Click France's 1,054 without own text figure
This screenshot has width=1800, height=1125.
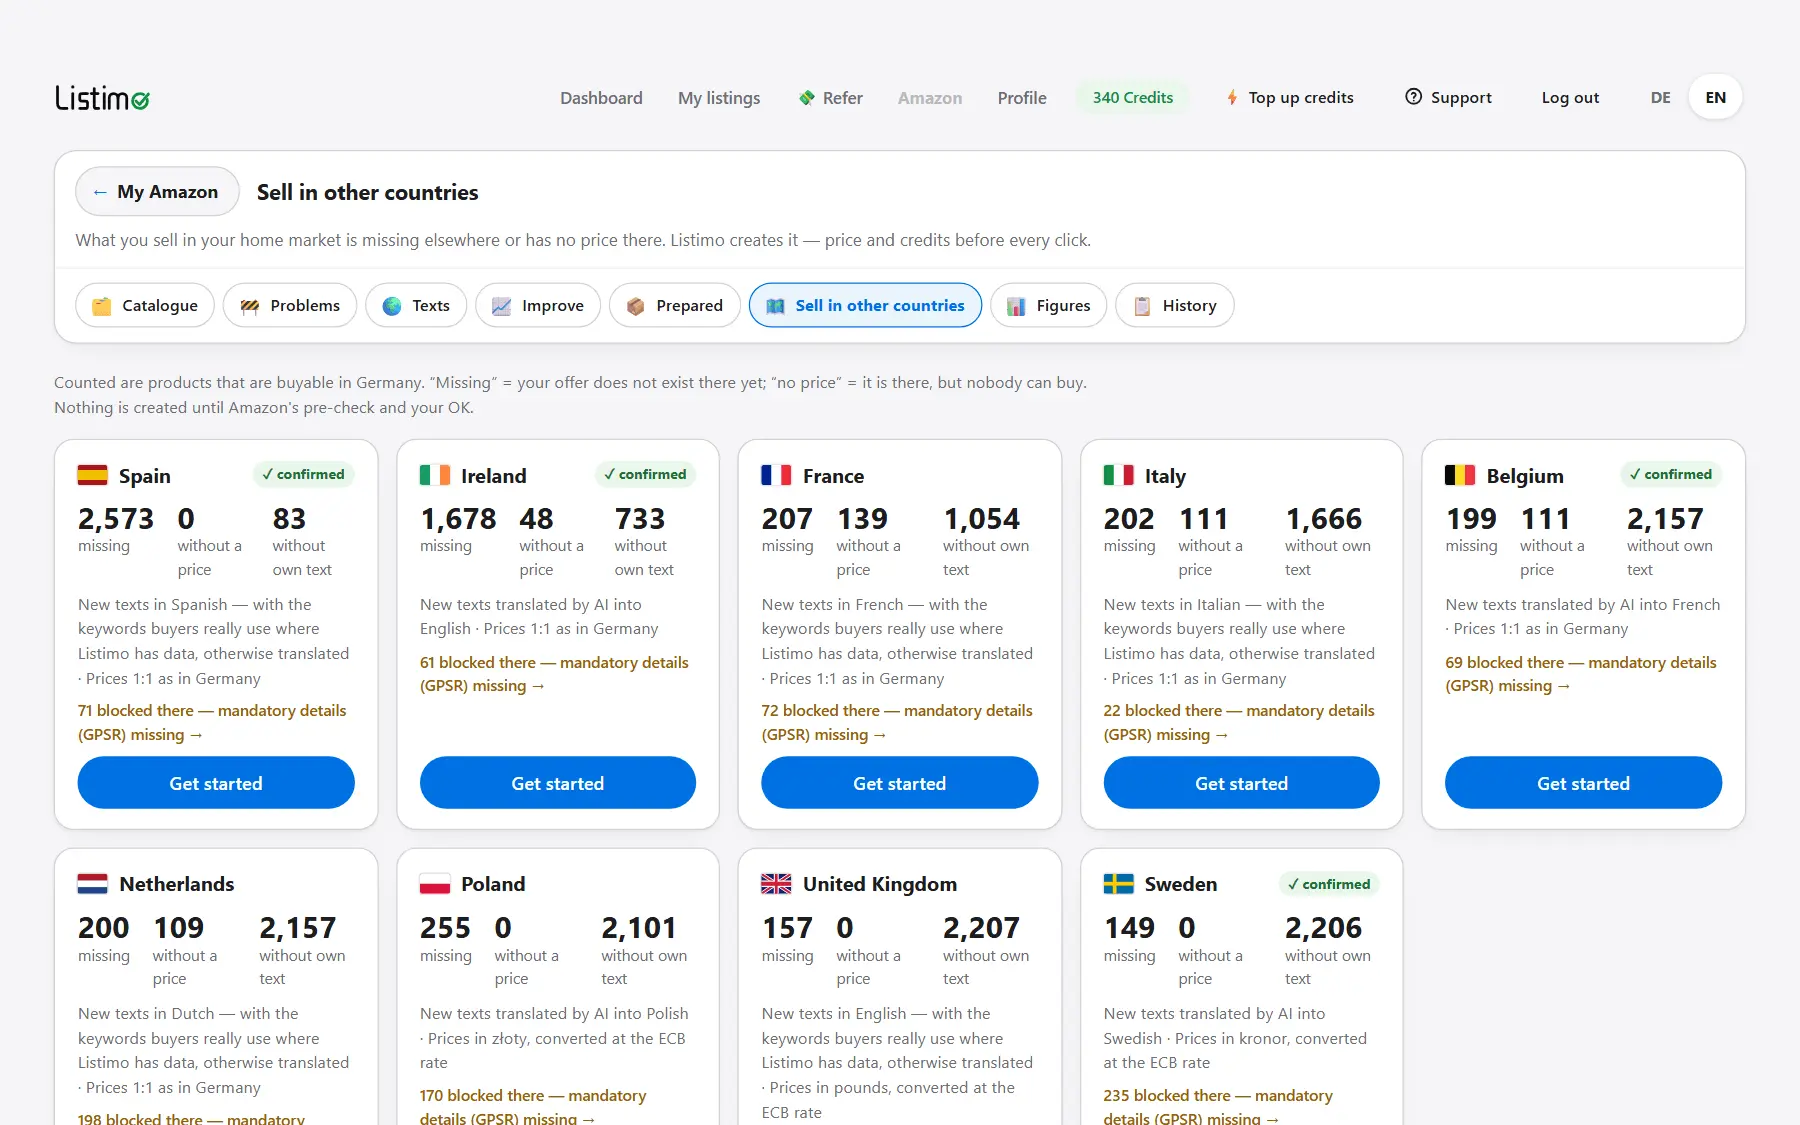click(982, 519)
